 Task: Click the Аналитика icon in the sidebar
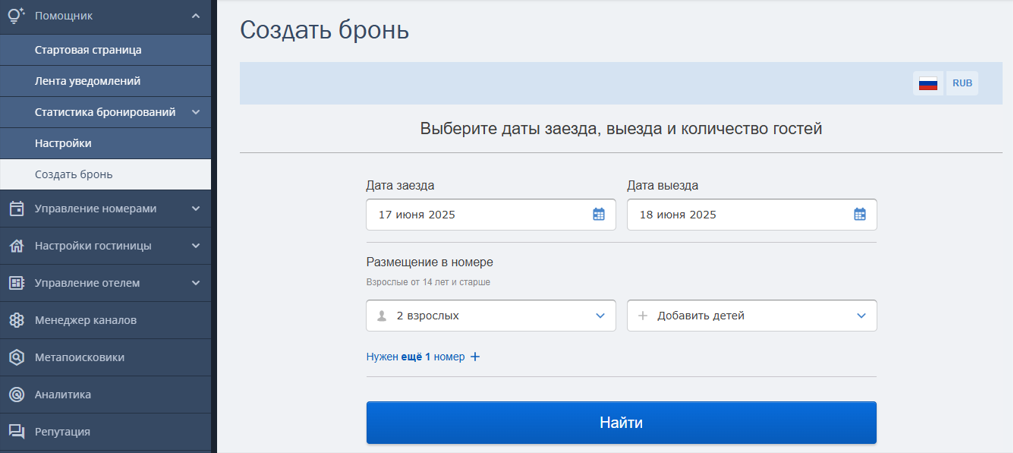click(x=17, y=394)
